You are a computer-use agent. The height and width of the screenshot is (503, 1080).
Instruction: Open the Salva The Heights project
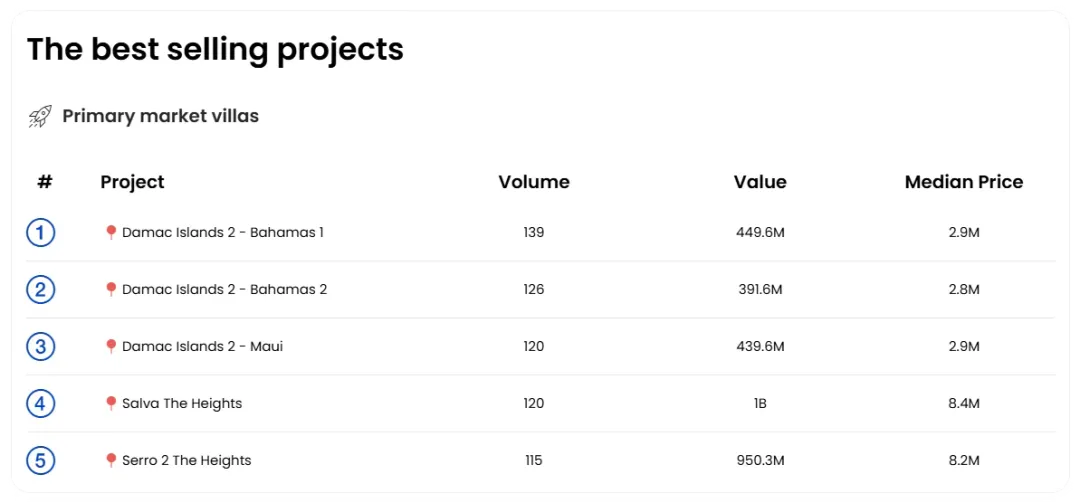coord(182,404)
